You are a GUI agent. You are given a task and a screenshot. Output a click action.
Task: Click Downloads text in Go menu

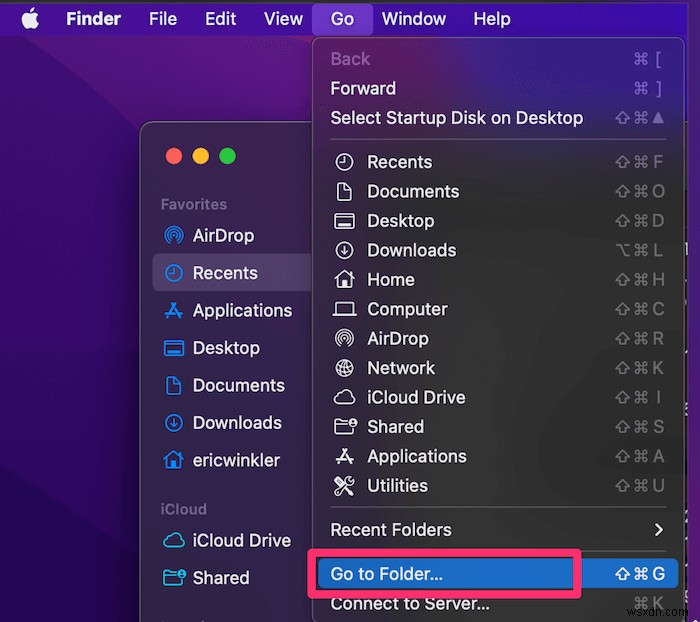412,250
